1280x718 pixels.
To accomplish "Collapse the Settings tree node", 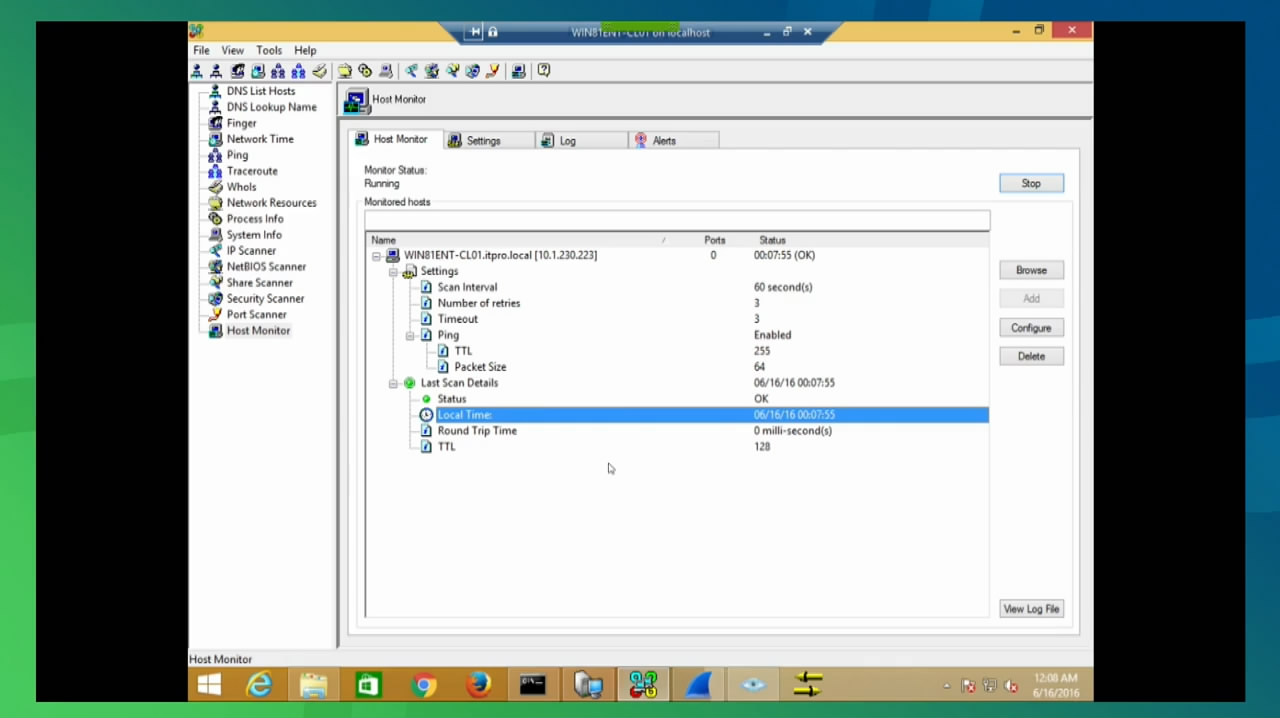I will point(393,272).
